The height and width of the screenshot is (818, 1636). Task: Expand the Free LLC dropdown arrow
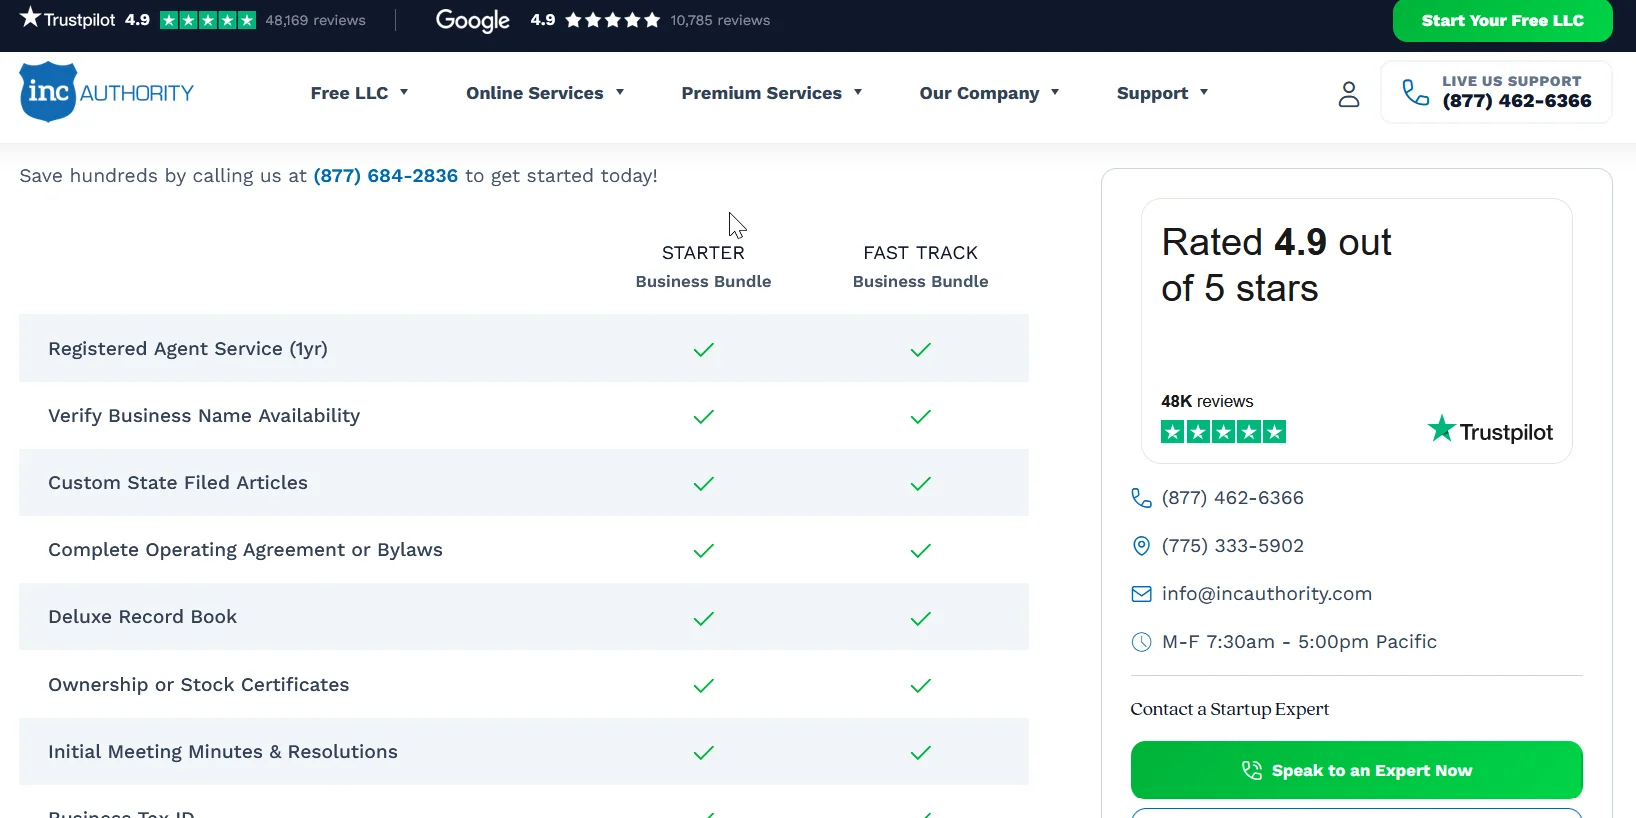404,92
